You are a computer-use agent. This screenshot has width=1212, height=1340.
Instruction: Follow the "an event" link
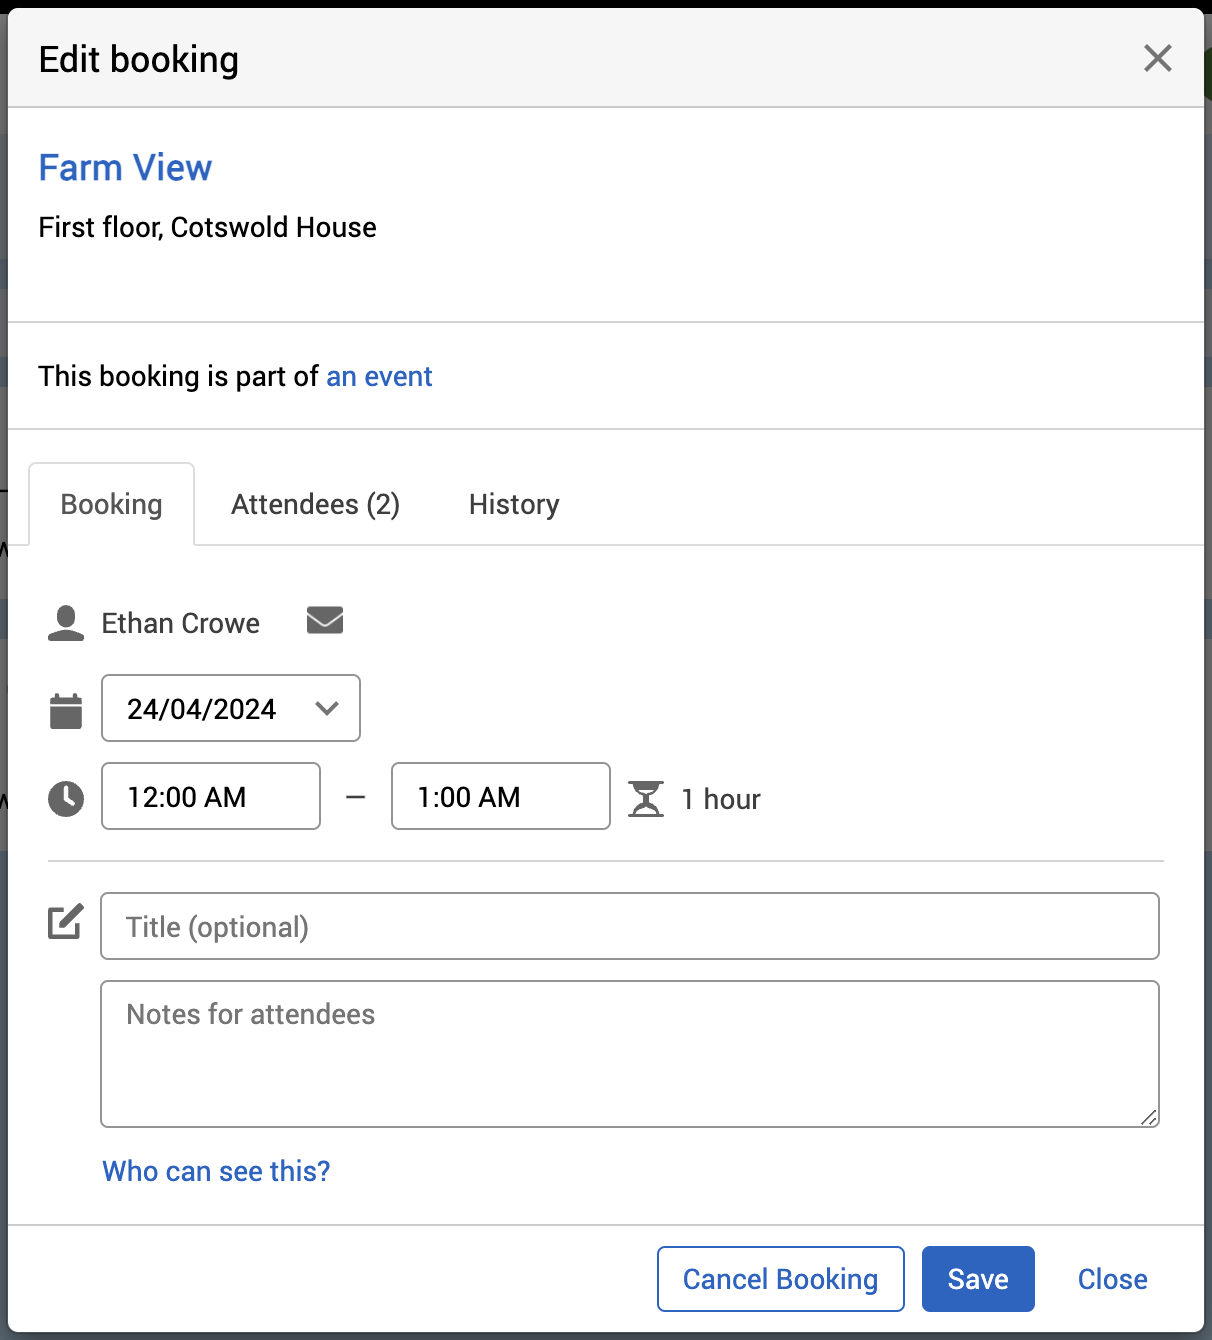pyautogui.click(x=379, y=377)
